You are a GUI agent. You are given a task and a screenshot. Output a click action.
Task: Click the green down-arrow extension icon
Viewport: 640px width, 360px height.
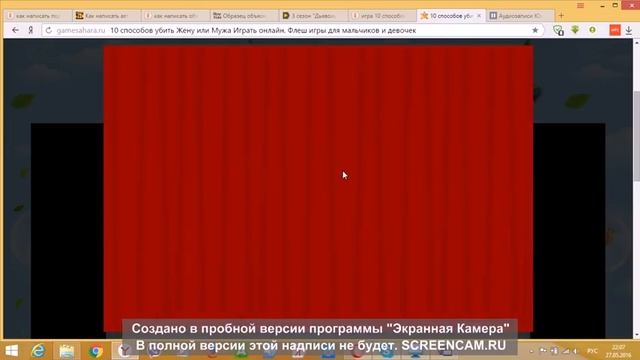[575, 30]
